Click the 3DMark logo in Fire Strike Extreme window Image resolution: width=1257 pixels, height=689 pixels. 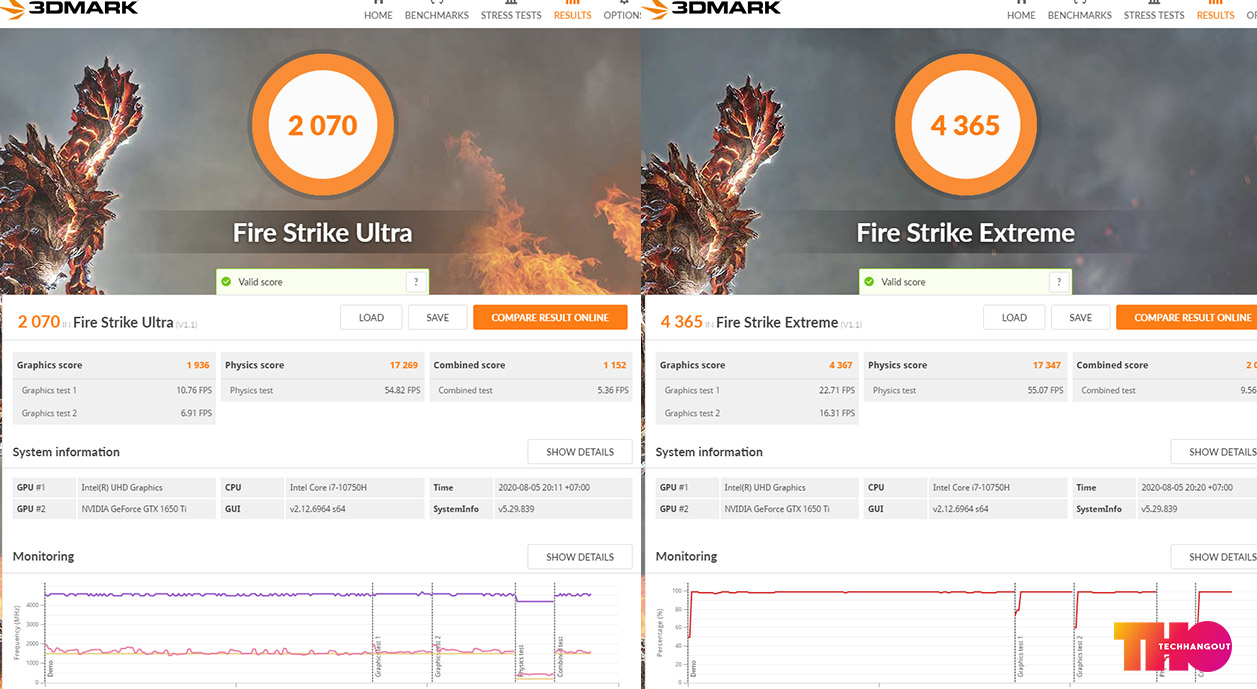tap(712, 8)
